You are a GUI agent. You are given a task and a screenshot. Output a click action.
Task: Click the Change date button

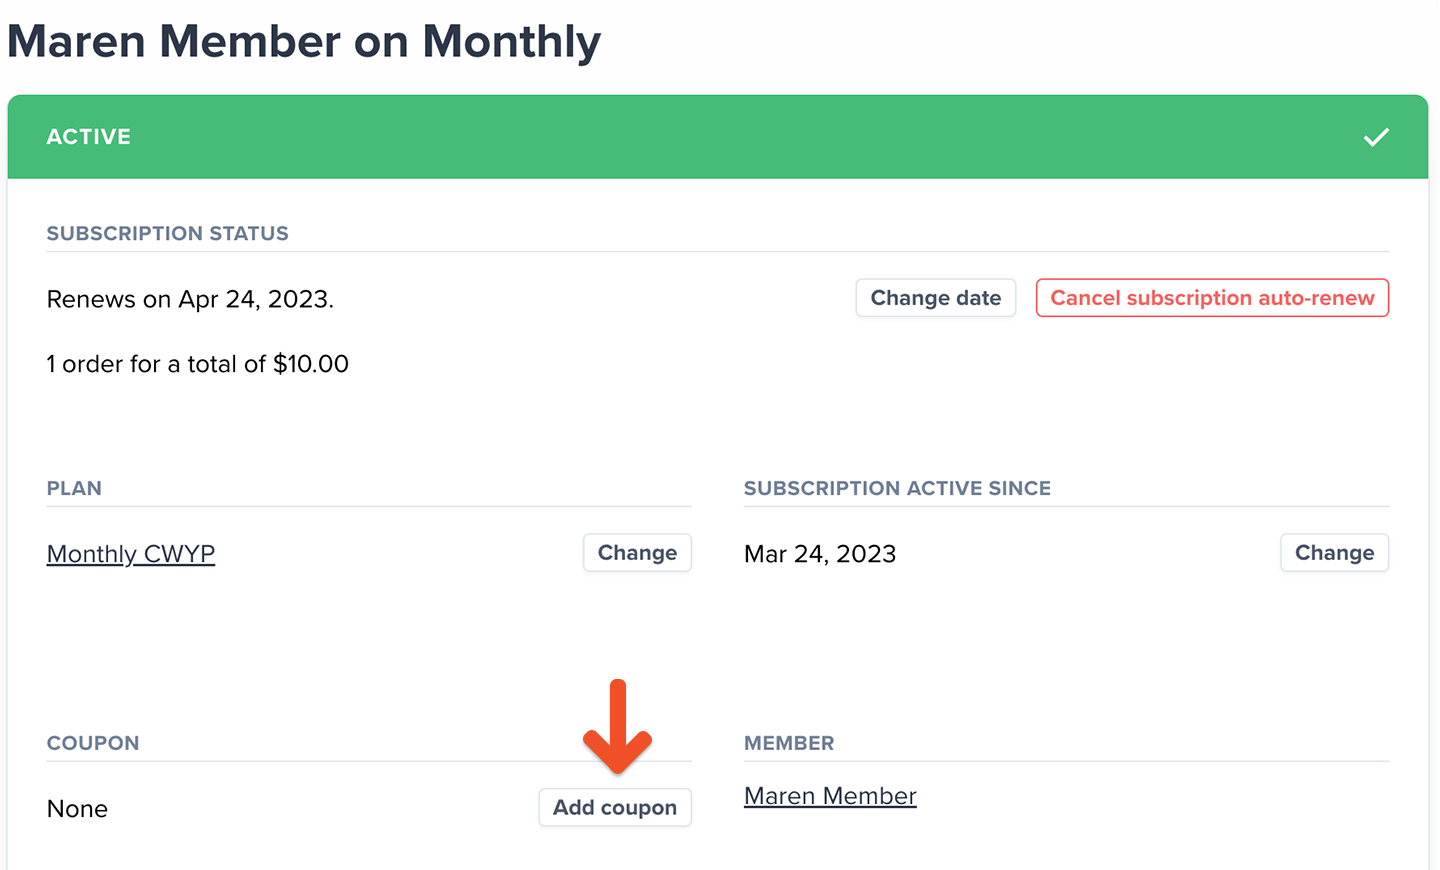936,298
